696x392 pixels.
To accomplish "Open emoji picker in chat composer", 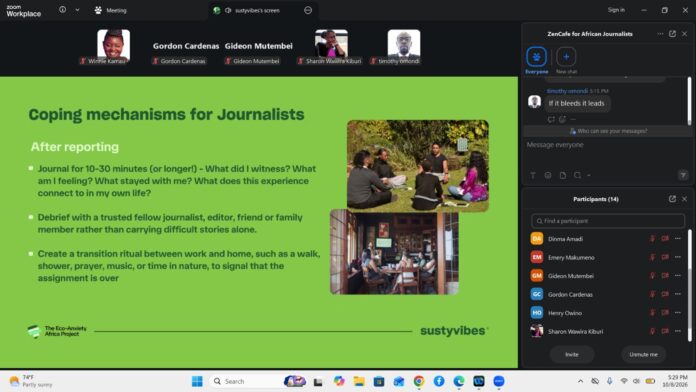I will (548, 175).
